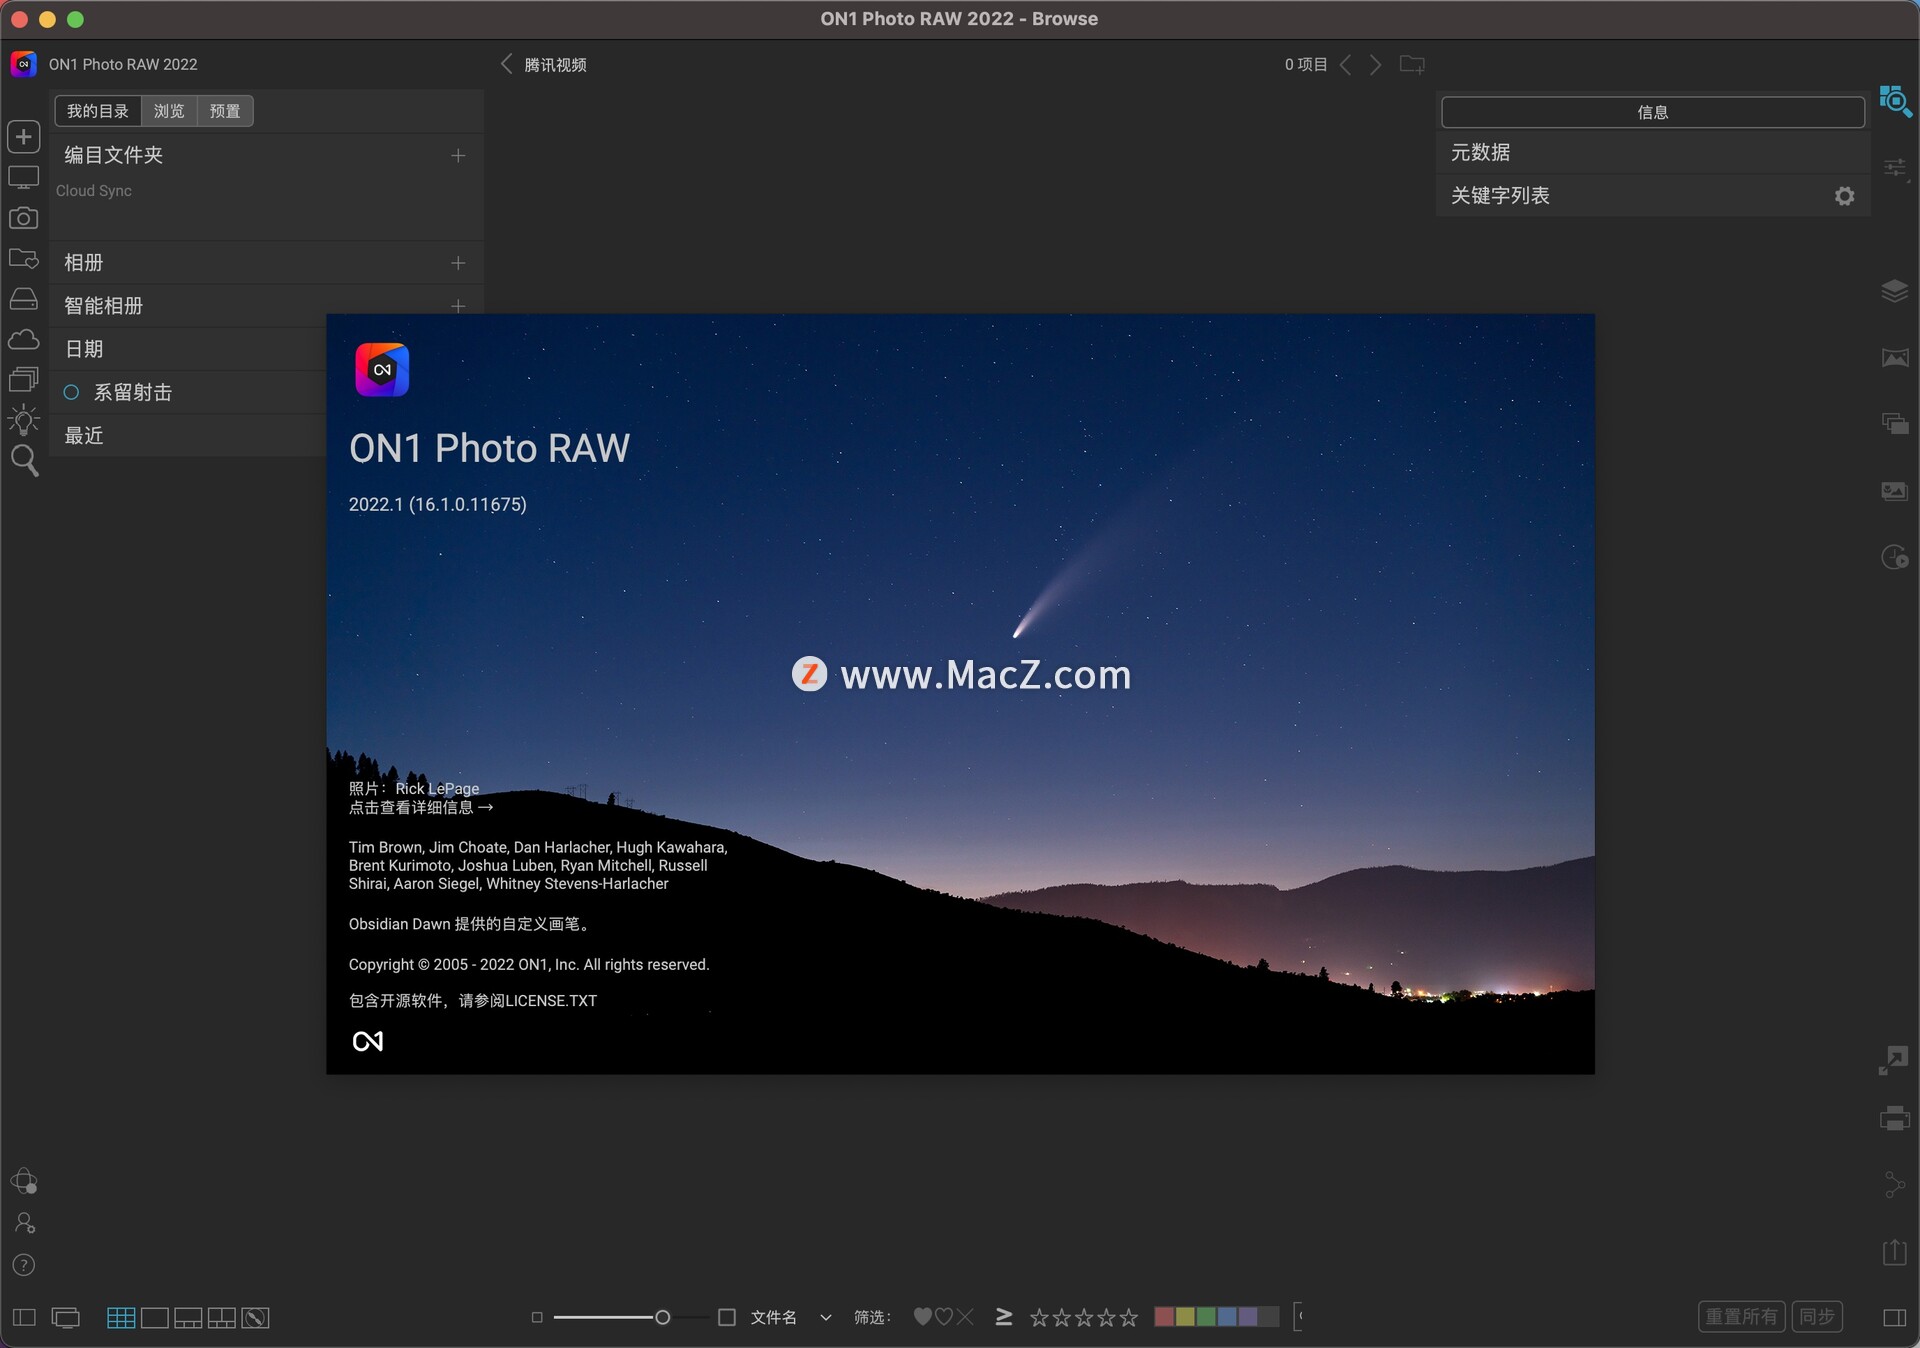Viewport: 1920px width, 1348px height.
Task: Click the printer icon in right sidebar
Action: click(x=1894, y=1118)
